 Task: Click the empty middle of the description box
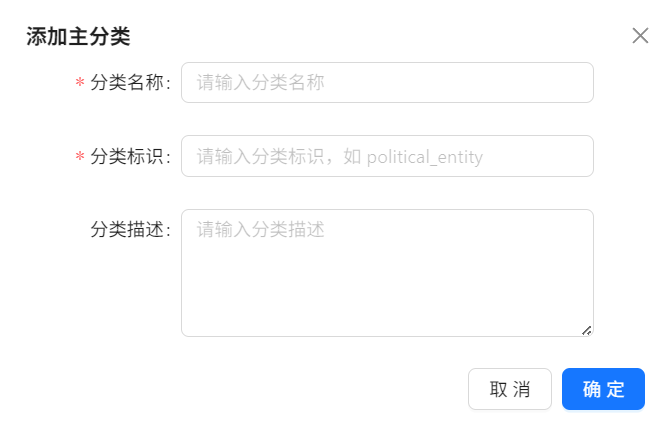[x=387, y=285]
